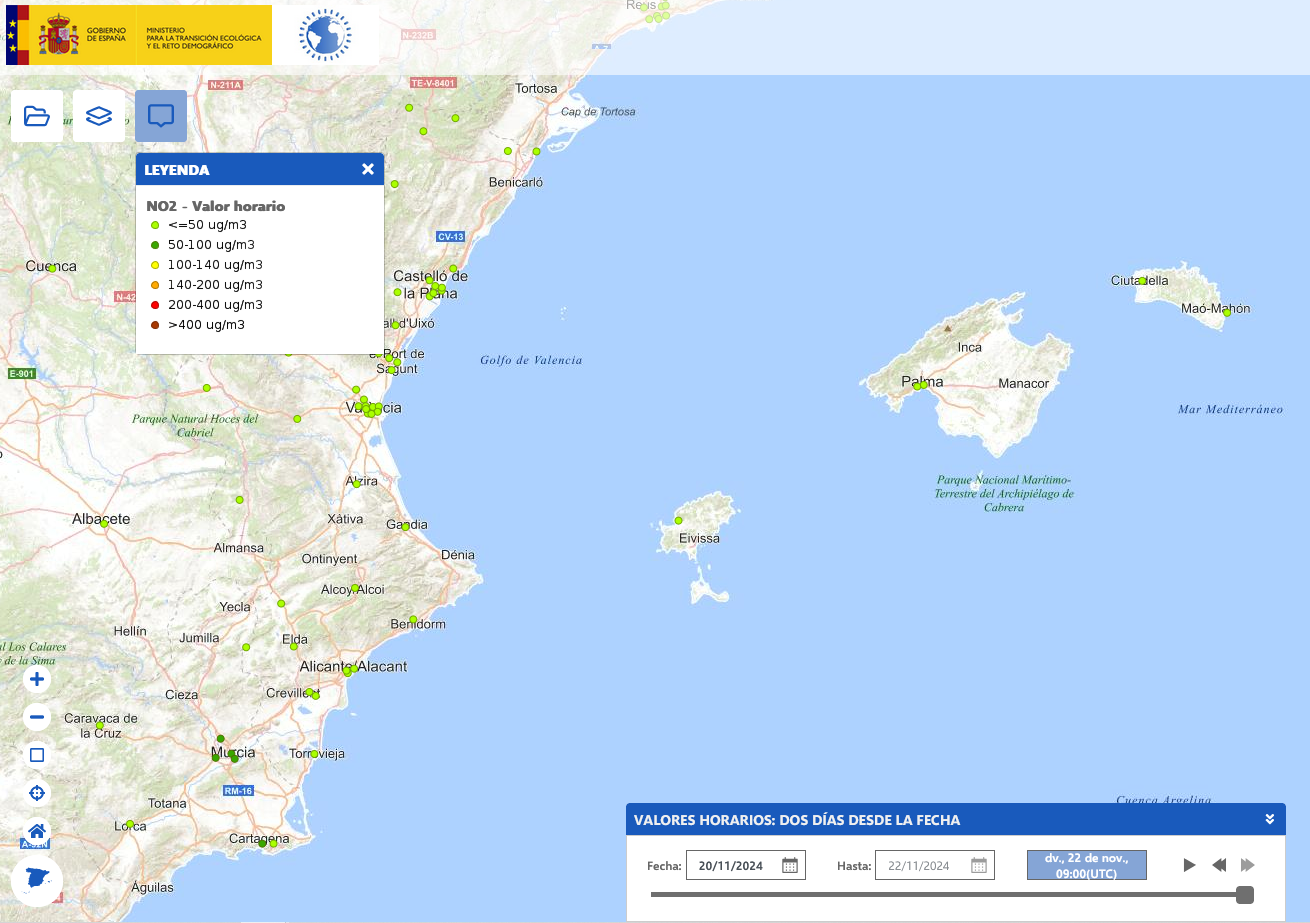Screen dimensions: 1310x923
Task: Toggle the legend speech-bubble button
Action: [161, 116]
